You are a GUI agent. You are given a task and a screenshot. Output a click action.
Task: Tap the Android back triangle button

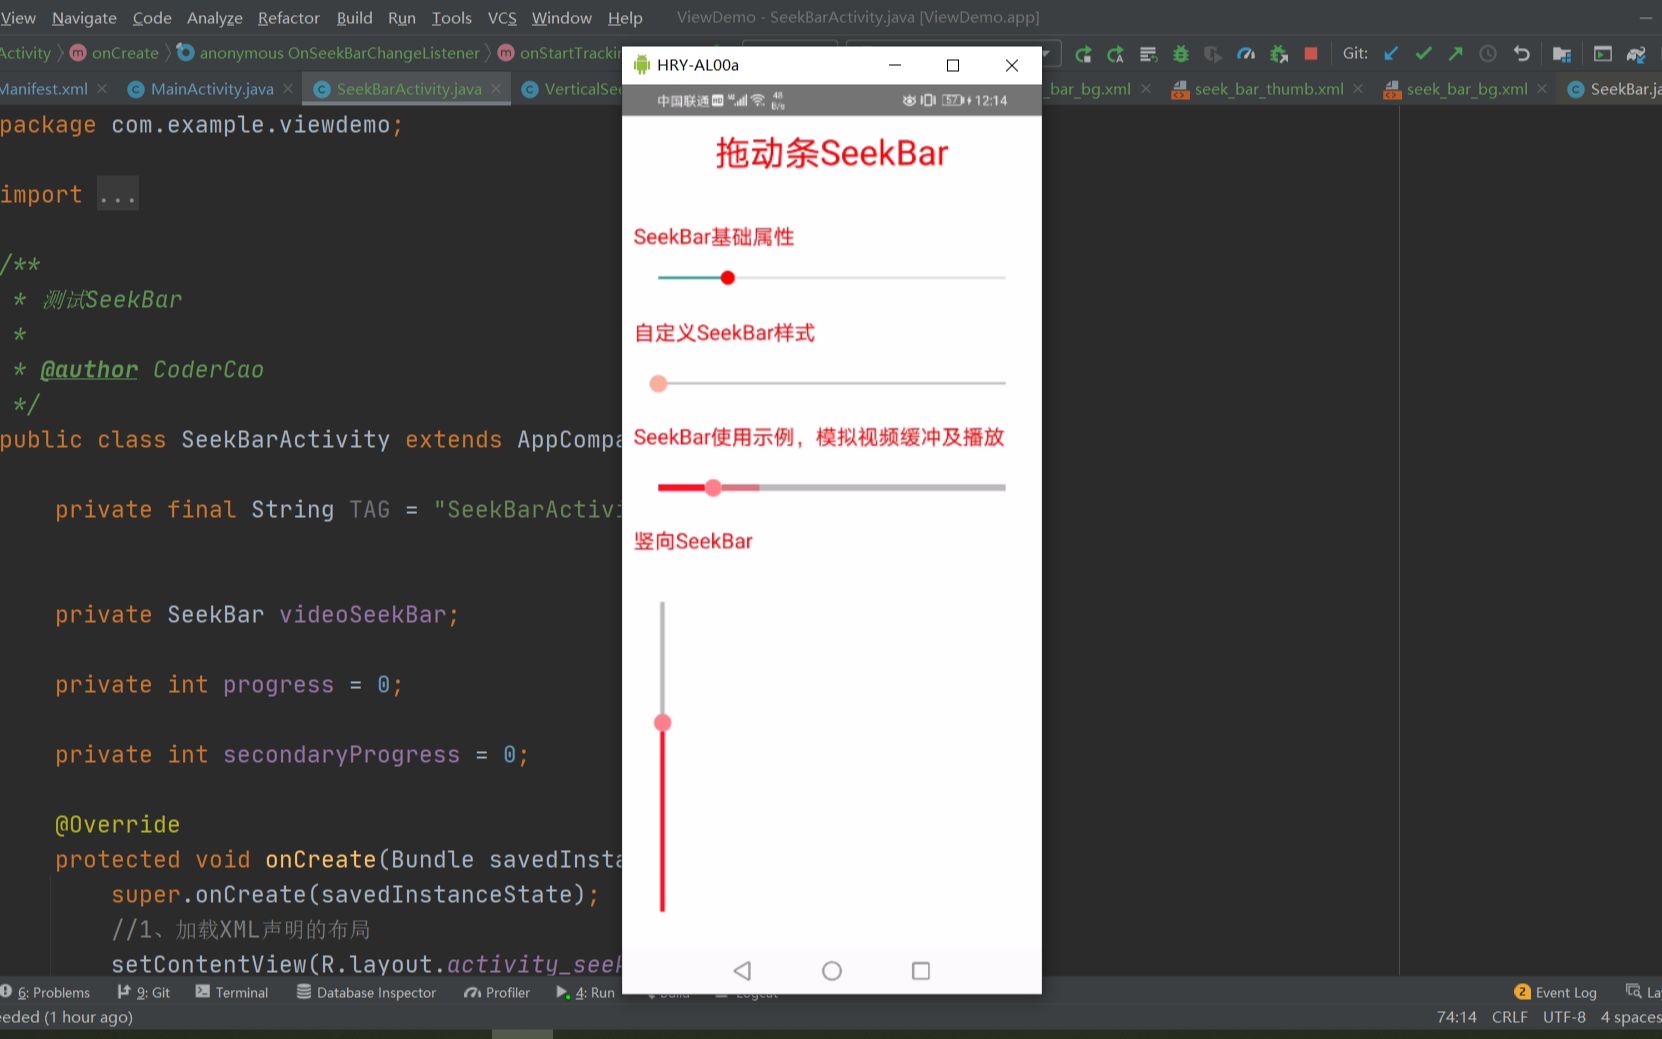pos(742,971)
